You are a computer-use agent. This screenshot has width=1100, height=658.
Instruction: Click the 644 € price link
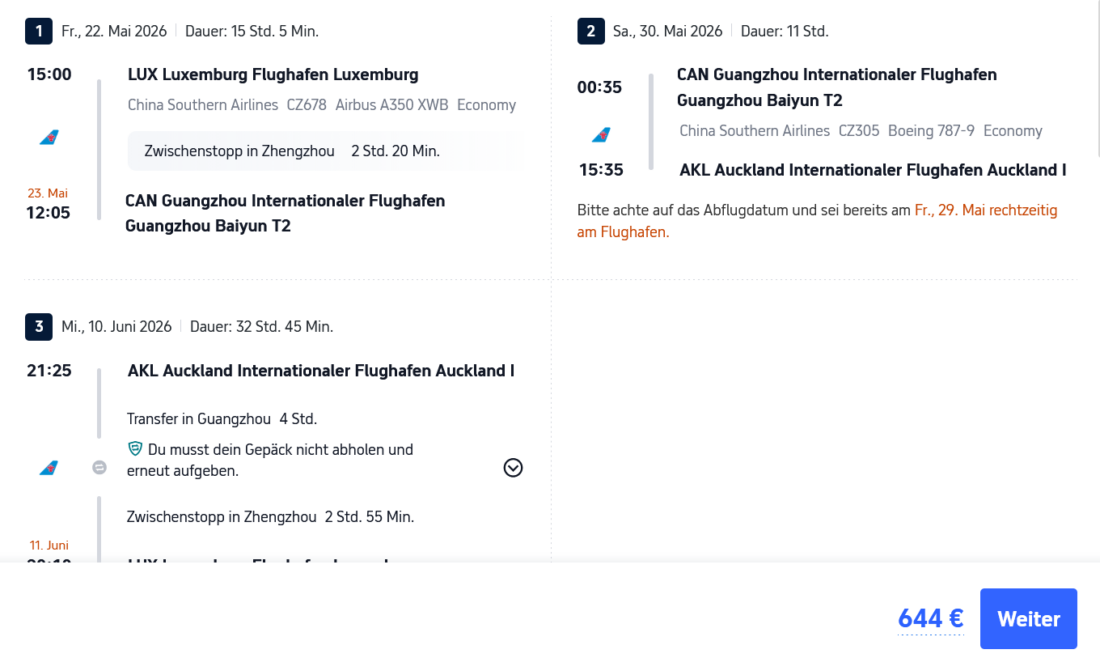point(930,619)
